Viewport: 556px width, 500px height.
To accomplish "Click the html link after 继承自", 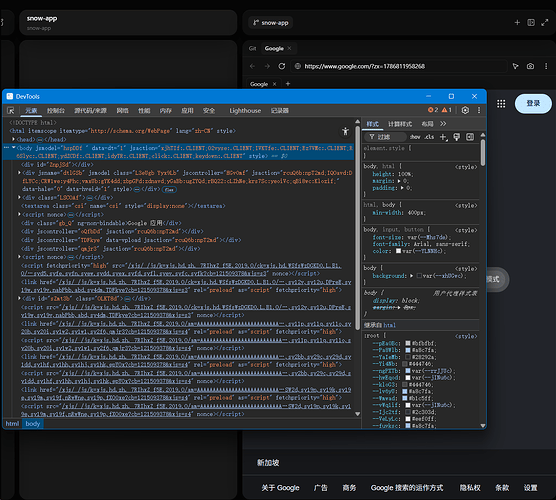I will click(x=389, y=325).
